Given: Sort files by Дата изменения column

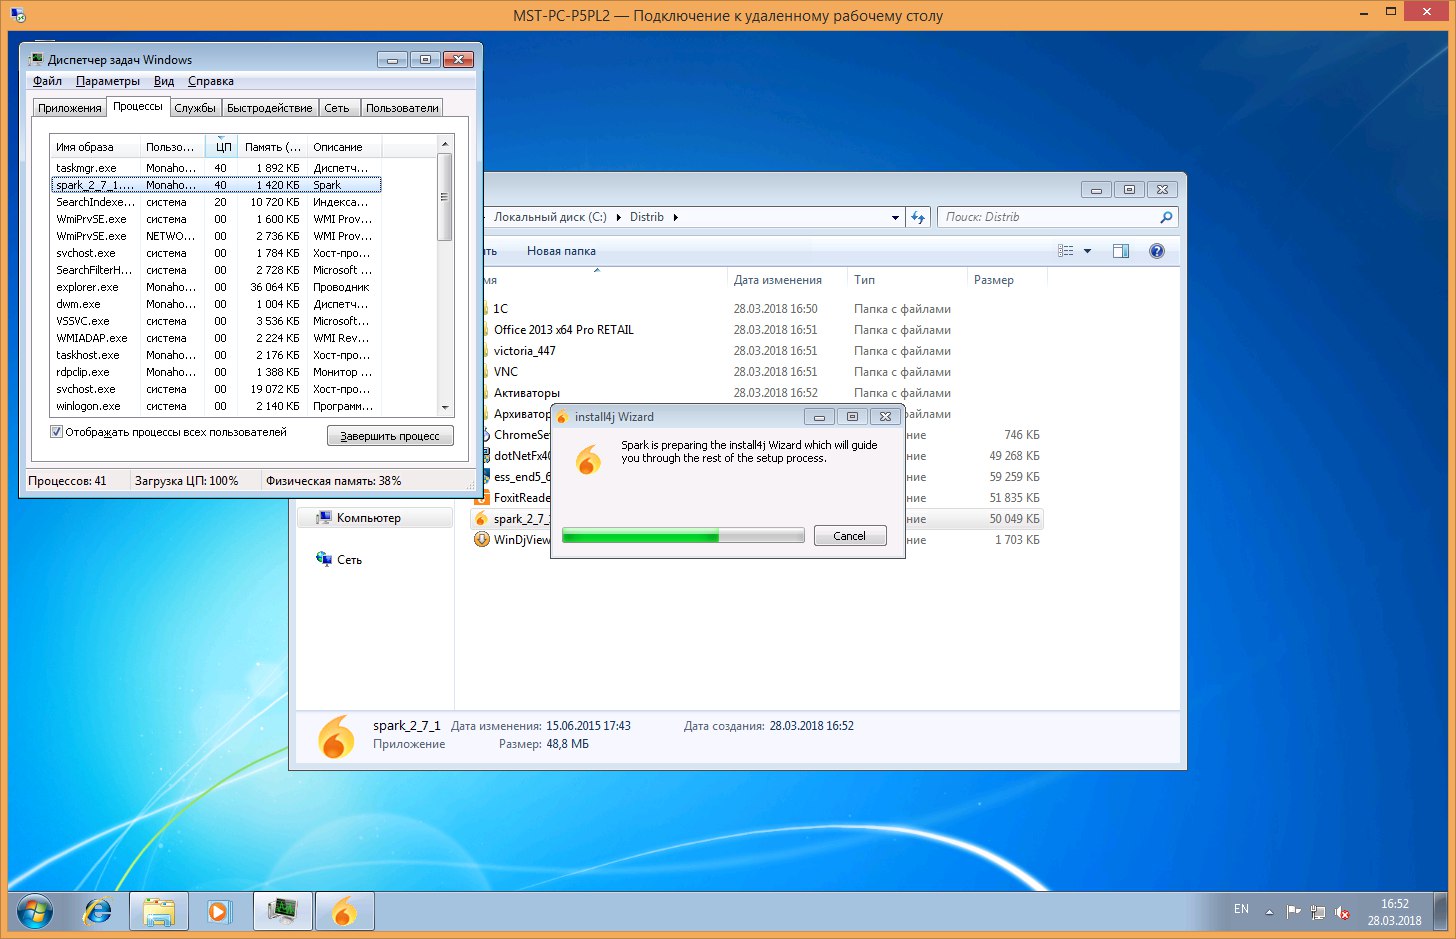Looking at the screenshot, I should pos(778,280).
